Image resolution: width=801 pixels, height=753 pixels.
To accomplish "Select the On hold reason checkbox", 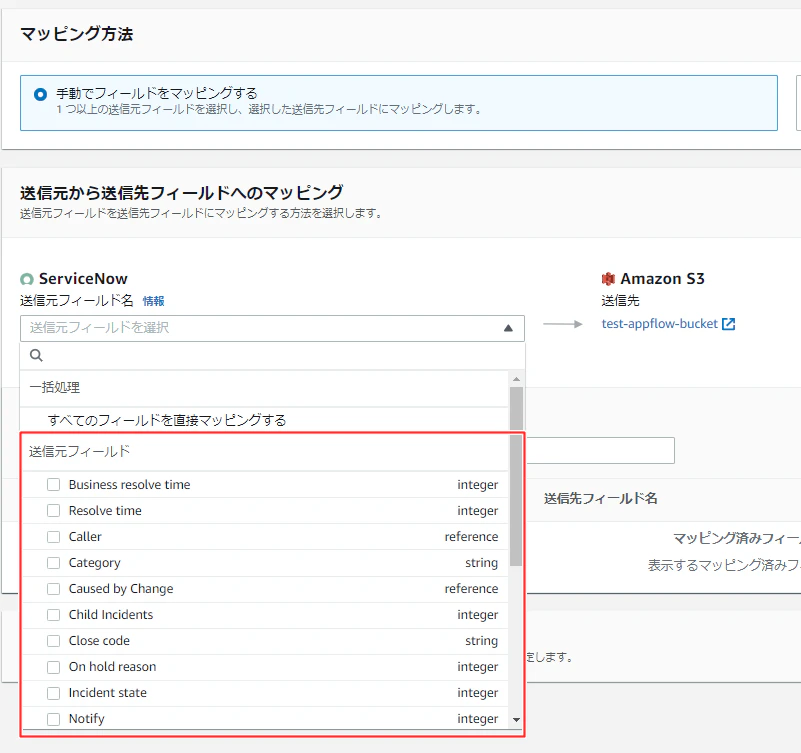I will [x=54, y=667].
